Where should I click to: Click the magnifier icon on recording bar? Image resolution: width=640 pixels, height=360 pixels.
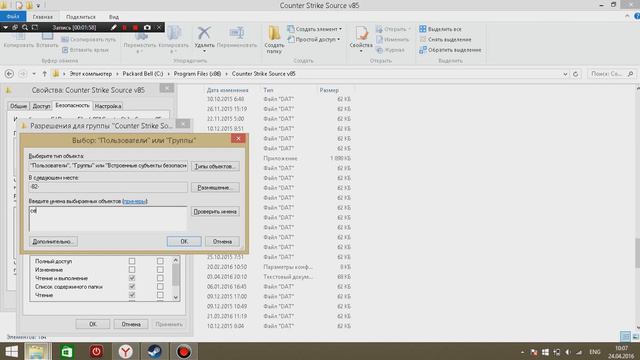point(25,27)
